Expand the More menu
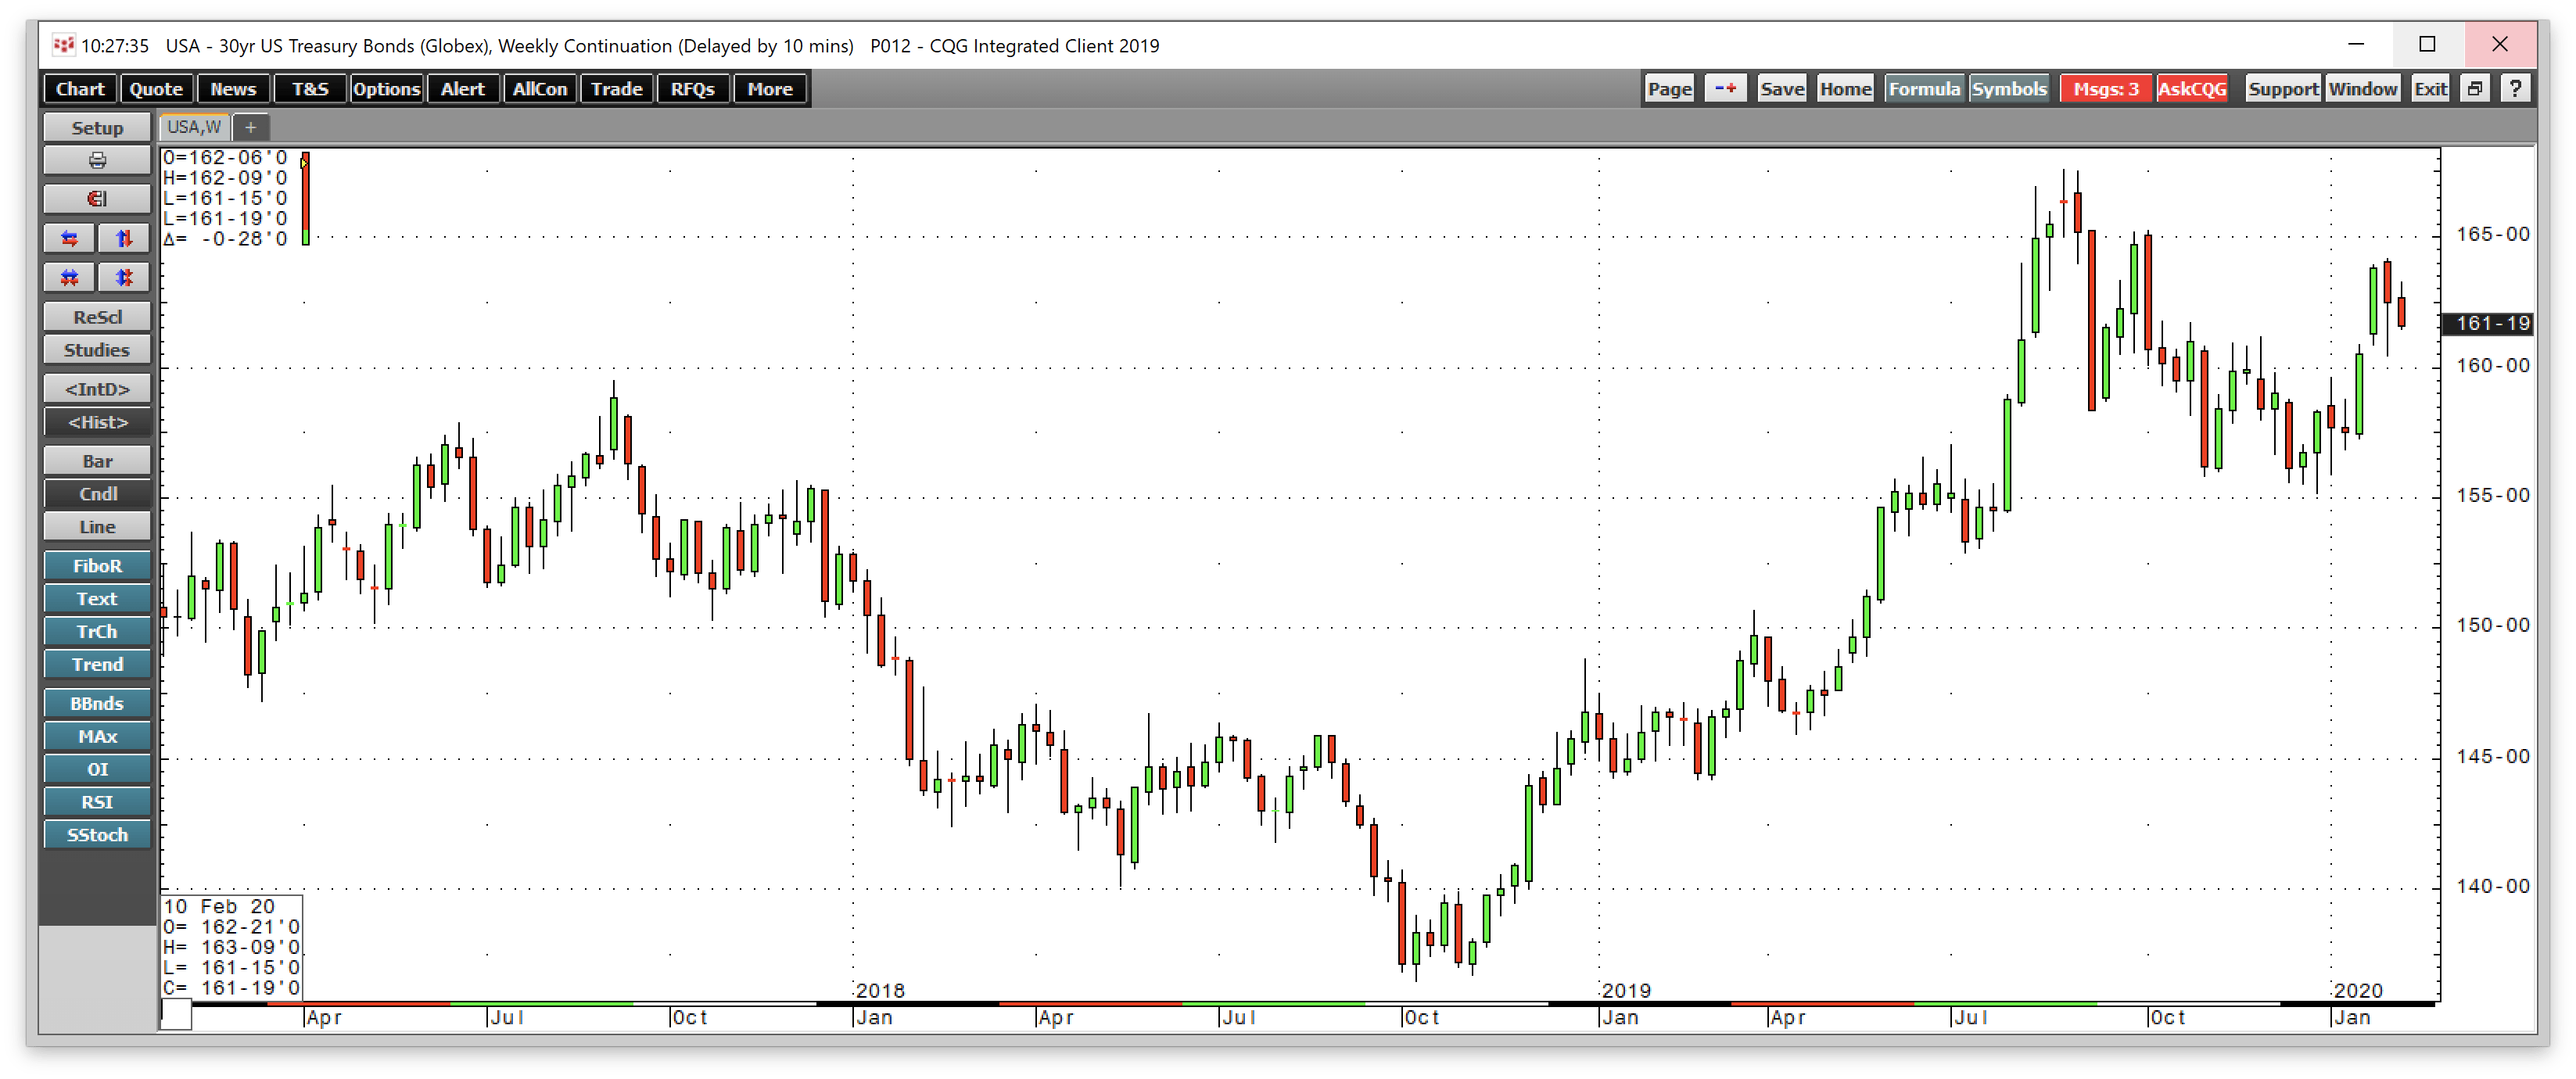The image size is (2576, 1079). [770, 89]
